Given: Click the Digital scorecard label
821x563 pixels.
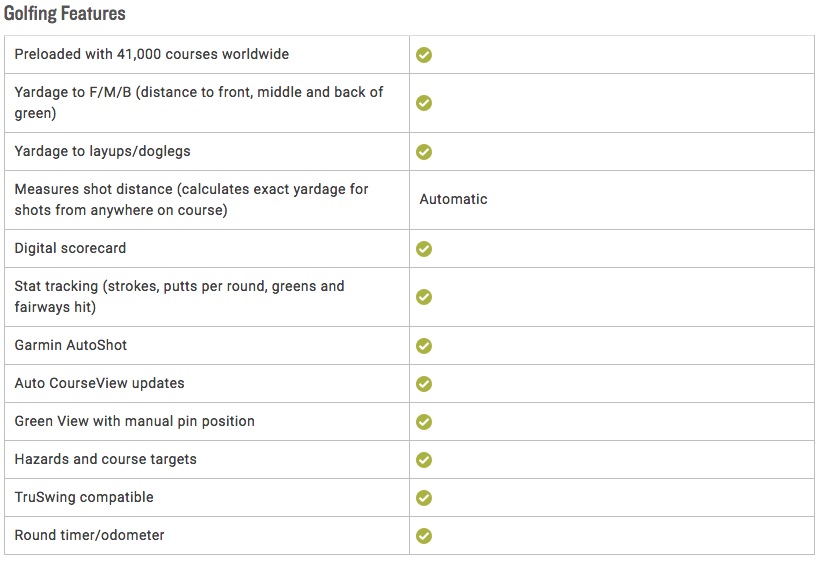Looking at the screenshot, I should point(70,248).
